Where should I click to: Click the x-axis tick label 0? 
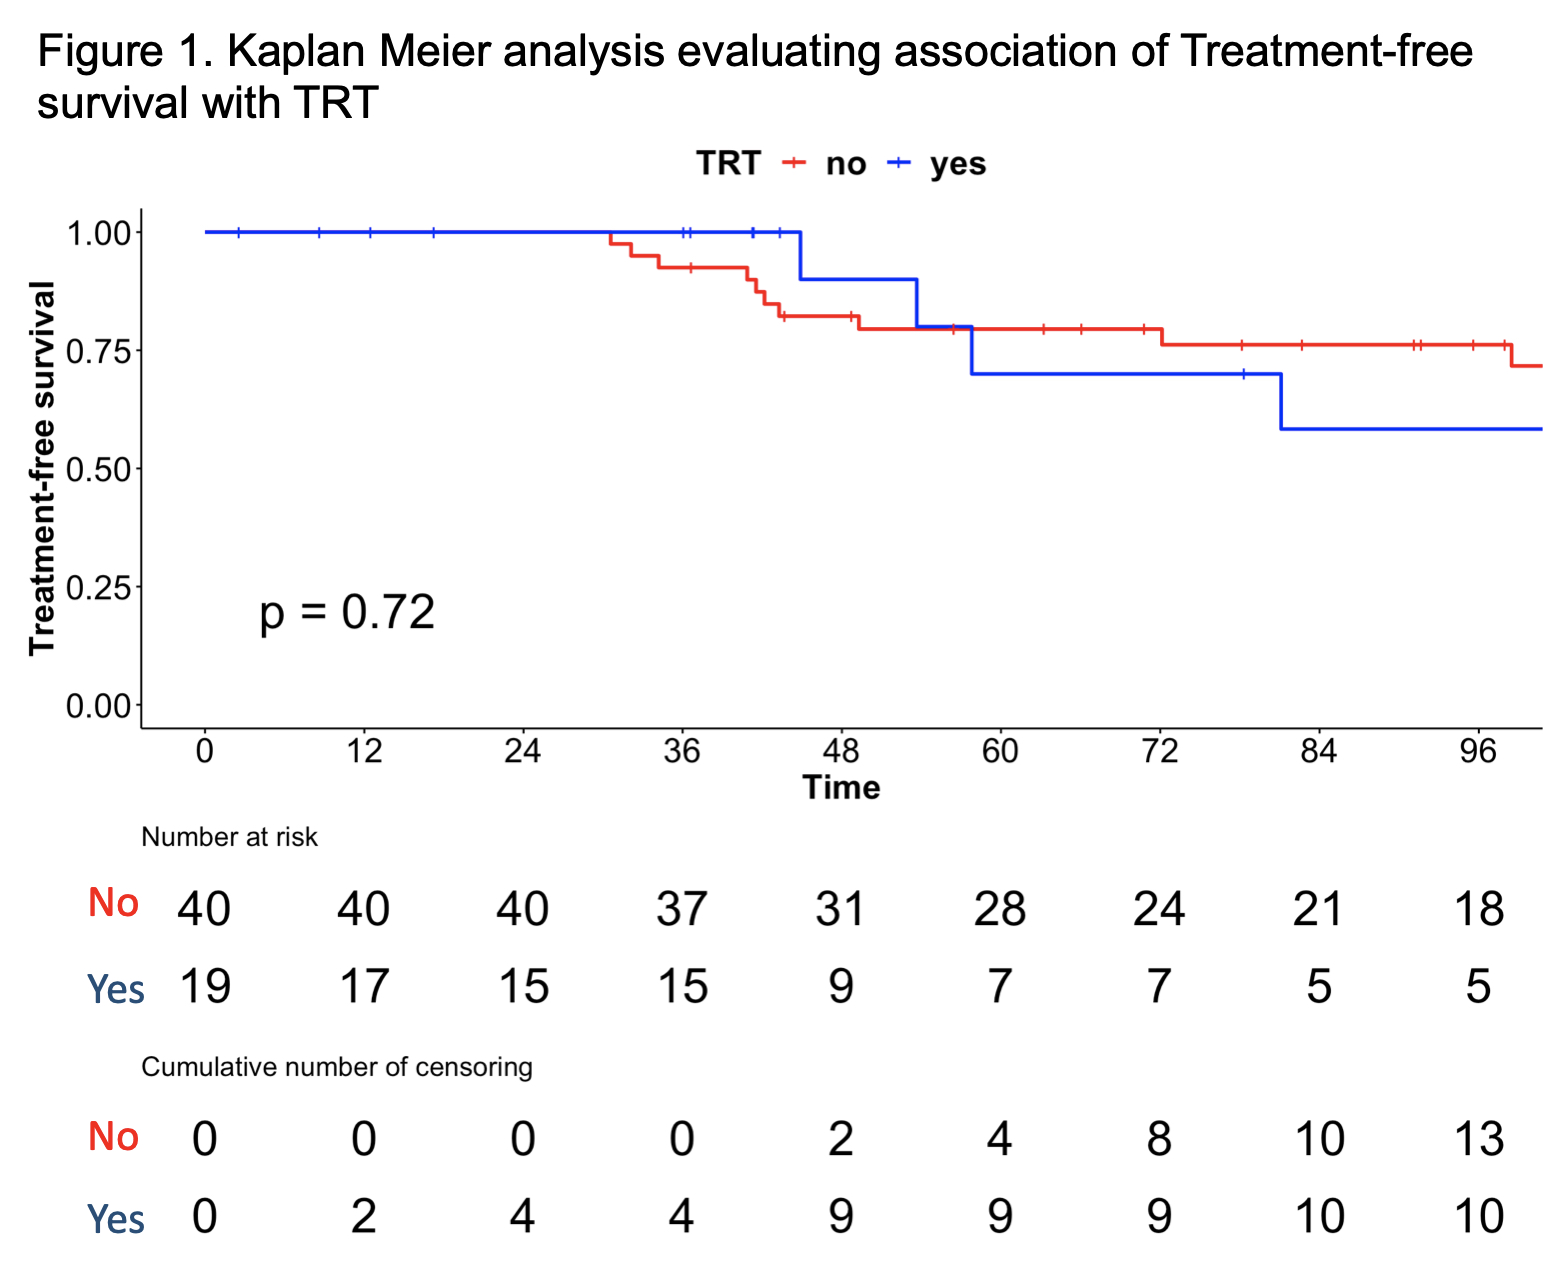(205, 751)
